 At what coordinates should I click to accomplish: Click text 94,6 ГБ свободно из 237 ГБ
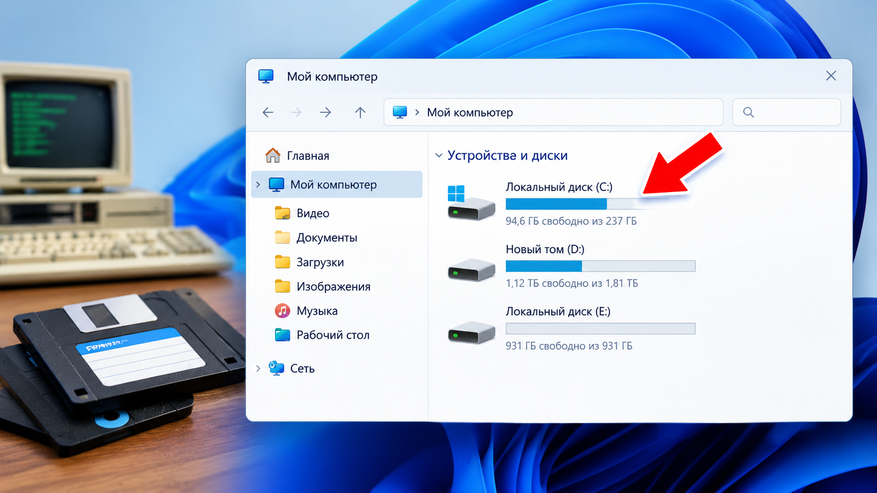pyautogui.click(x=571, y=221)
